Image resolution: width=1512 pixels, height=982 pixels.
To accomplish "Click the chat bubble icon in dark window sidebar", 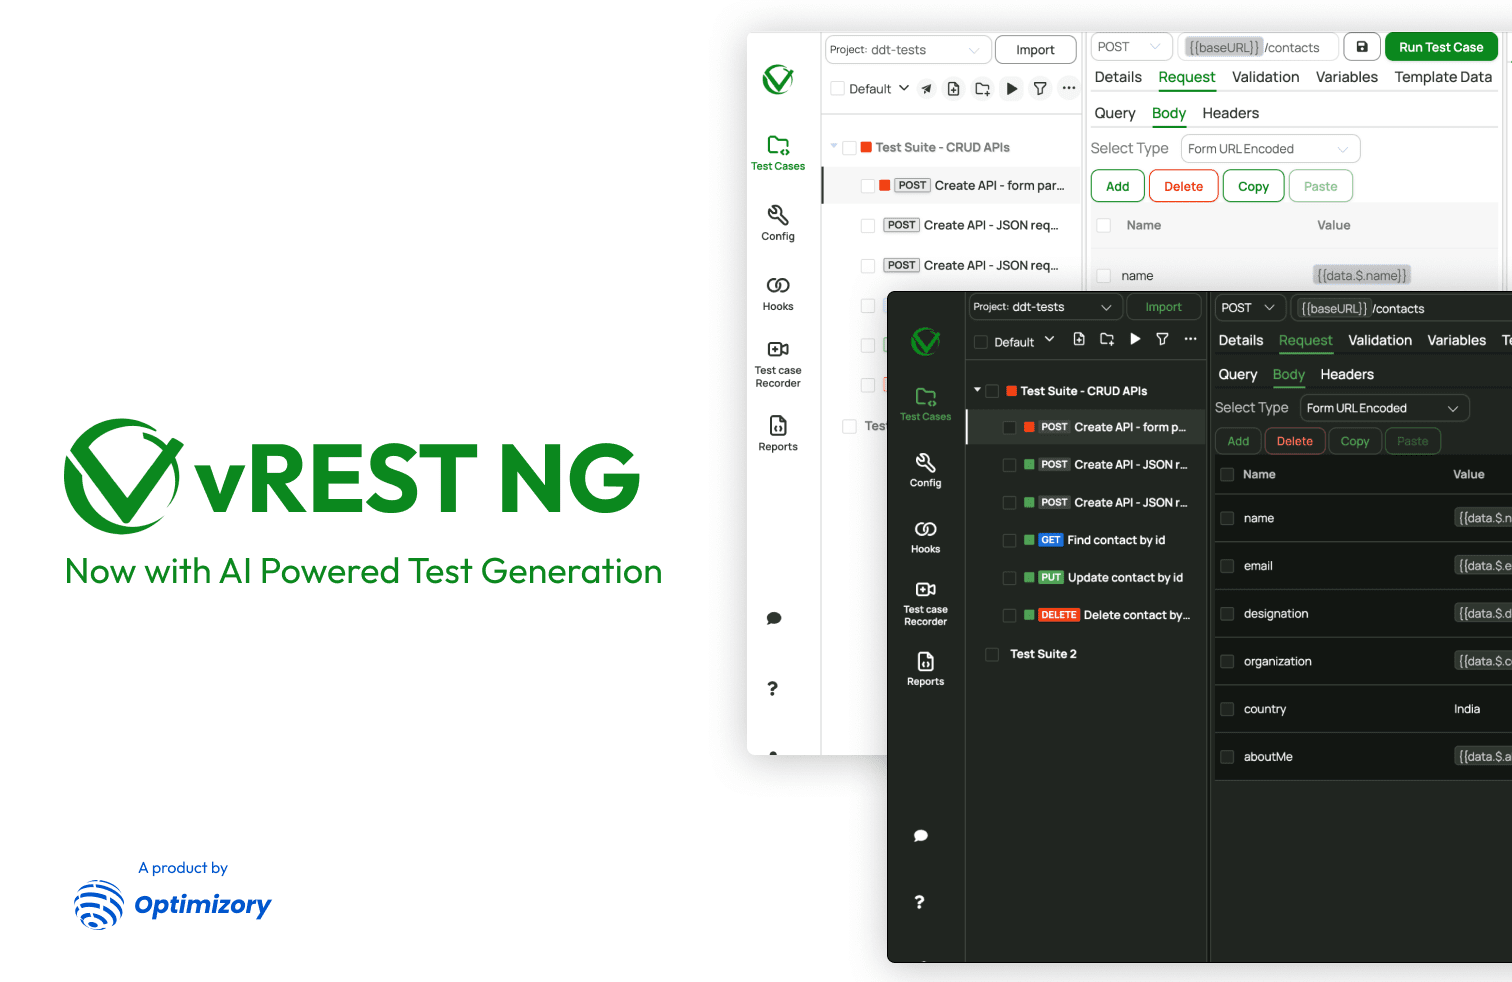I will (921, 836).
